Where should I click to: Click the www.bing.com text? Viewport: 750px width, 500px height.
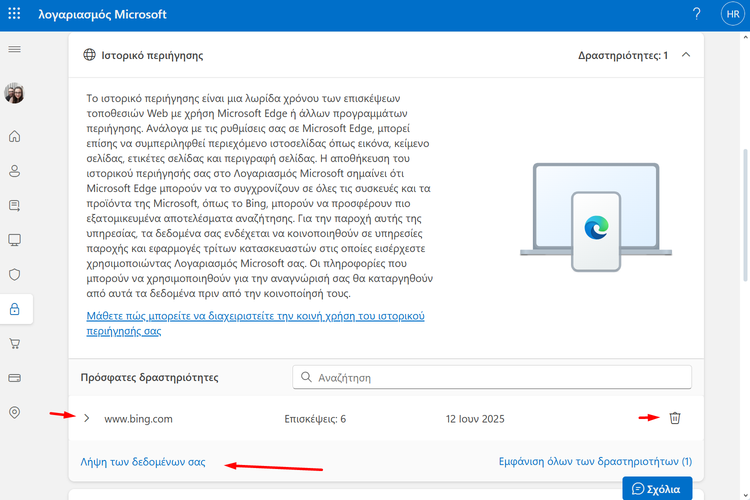pos(138,419)
